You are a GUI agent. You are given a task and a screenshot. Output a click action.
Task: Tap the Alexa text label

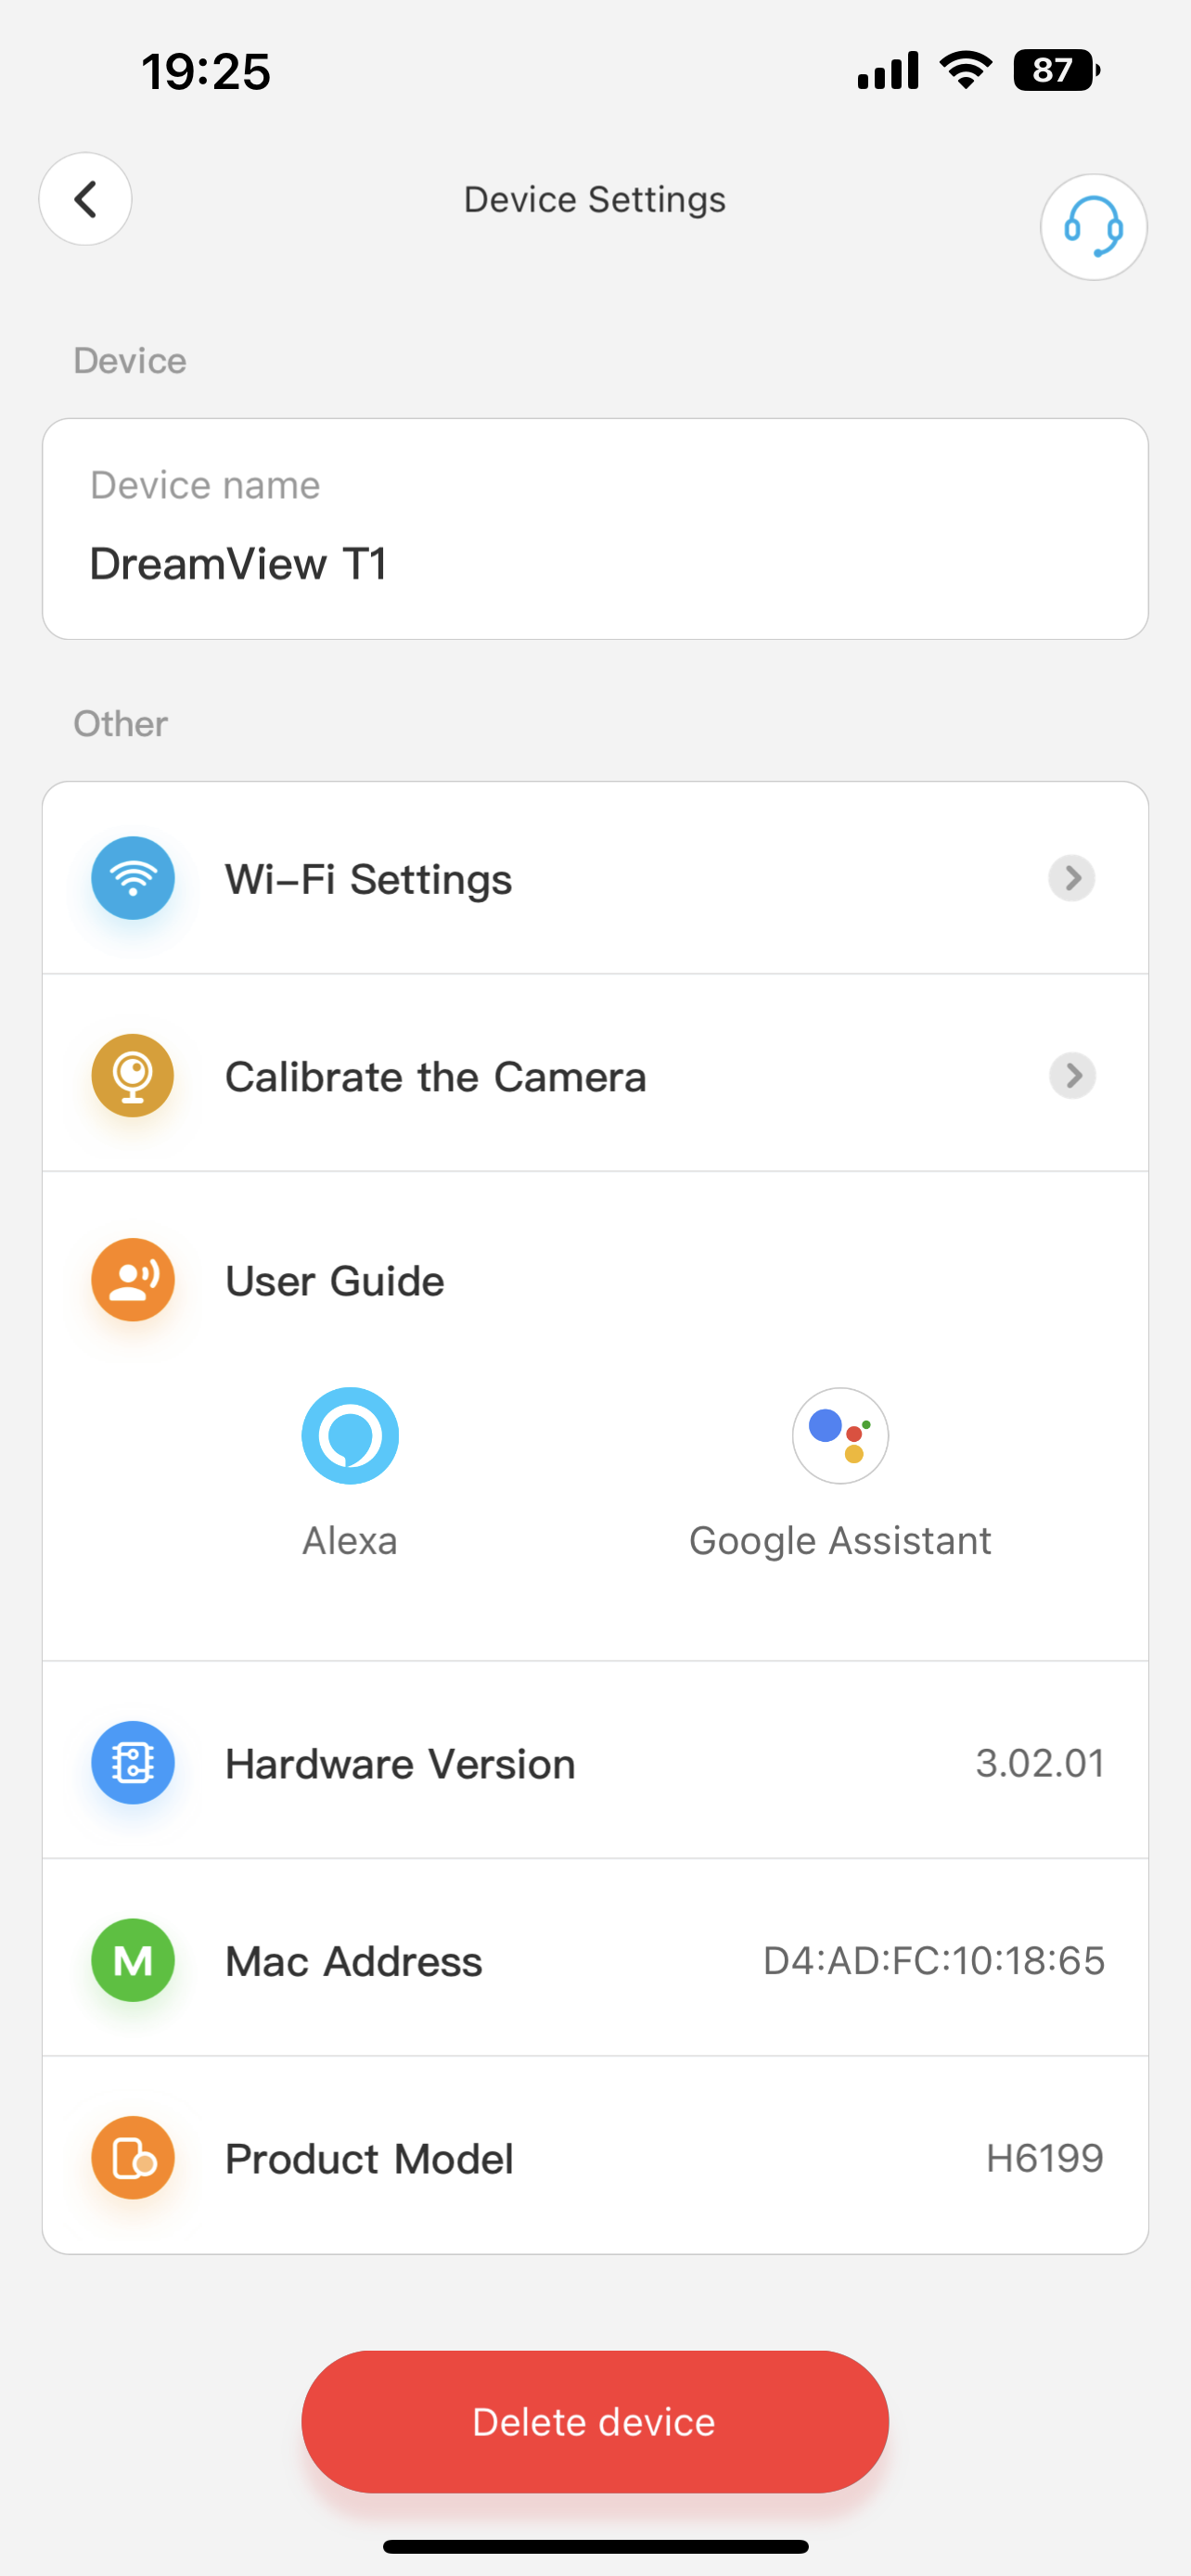click(350, 1541)
